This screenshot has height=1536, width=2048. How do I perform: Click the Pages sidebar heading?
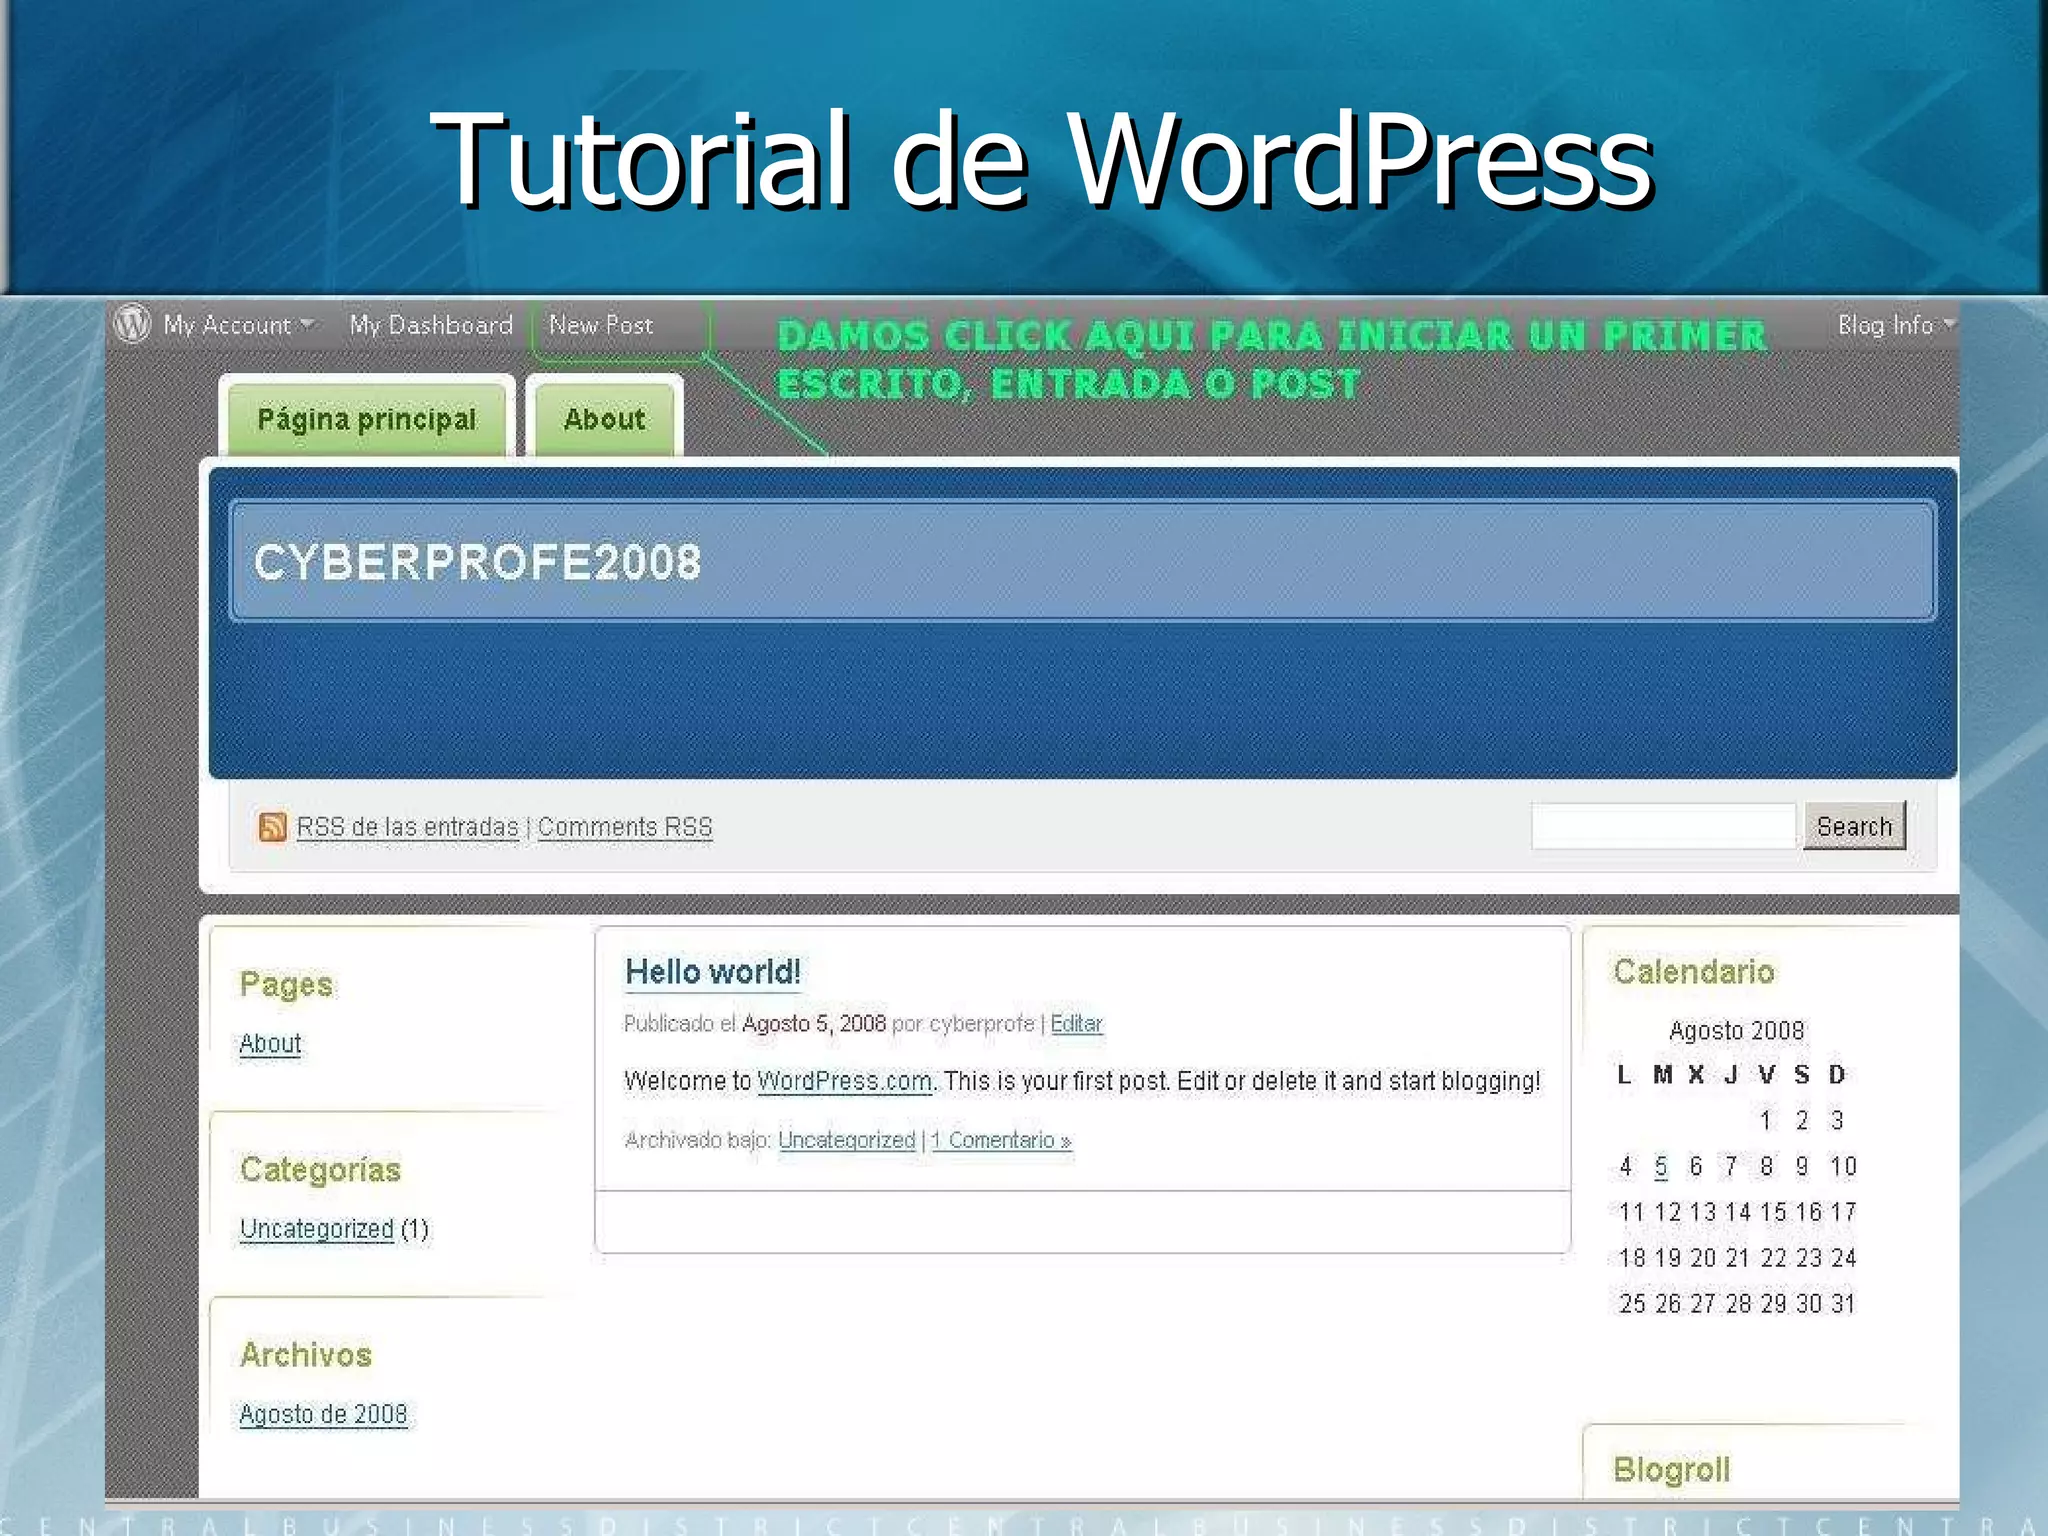(286, 984)
